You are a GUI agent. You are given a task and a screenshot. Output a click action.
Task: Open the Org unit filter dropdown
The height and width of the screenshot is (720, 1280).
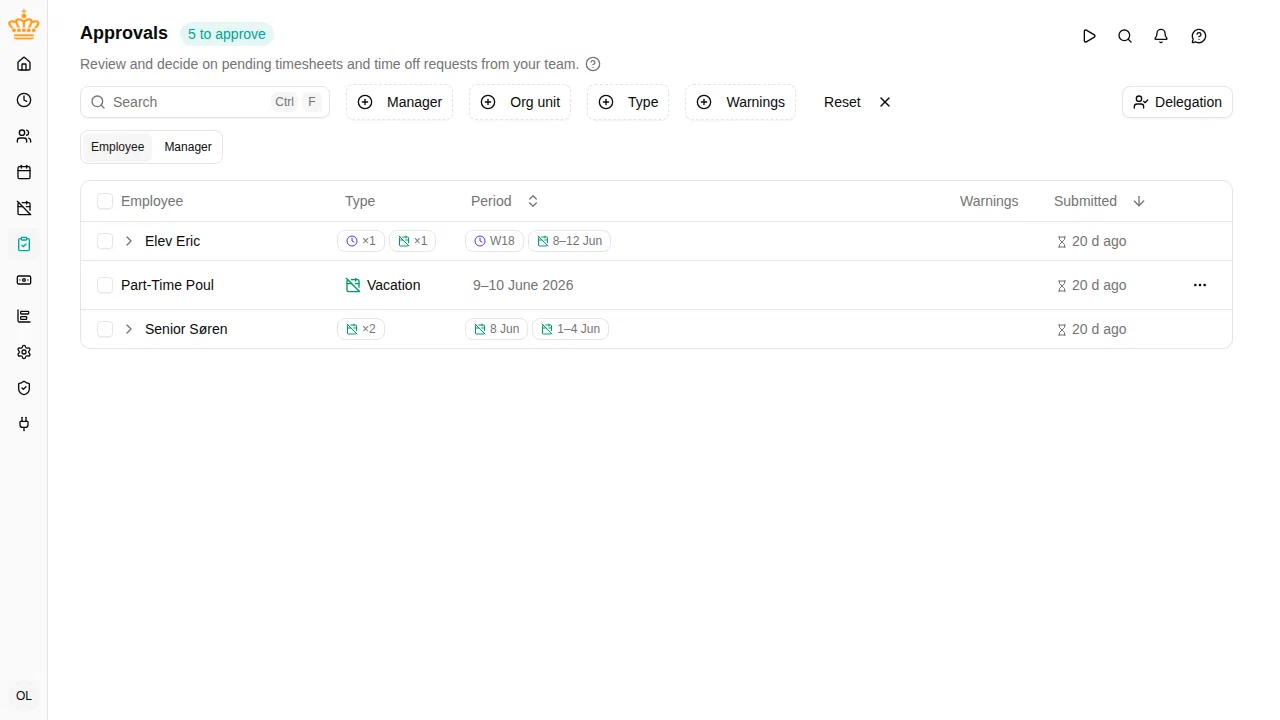tap(520, 102)
